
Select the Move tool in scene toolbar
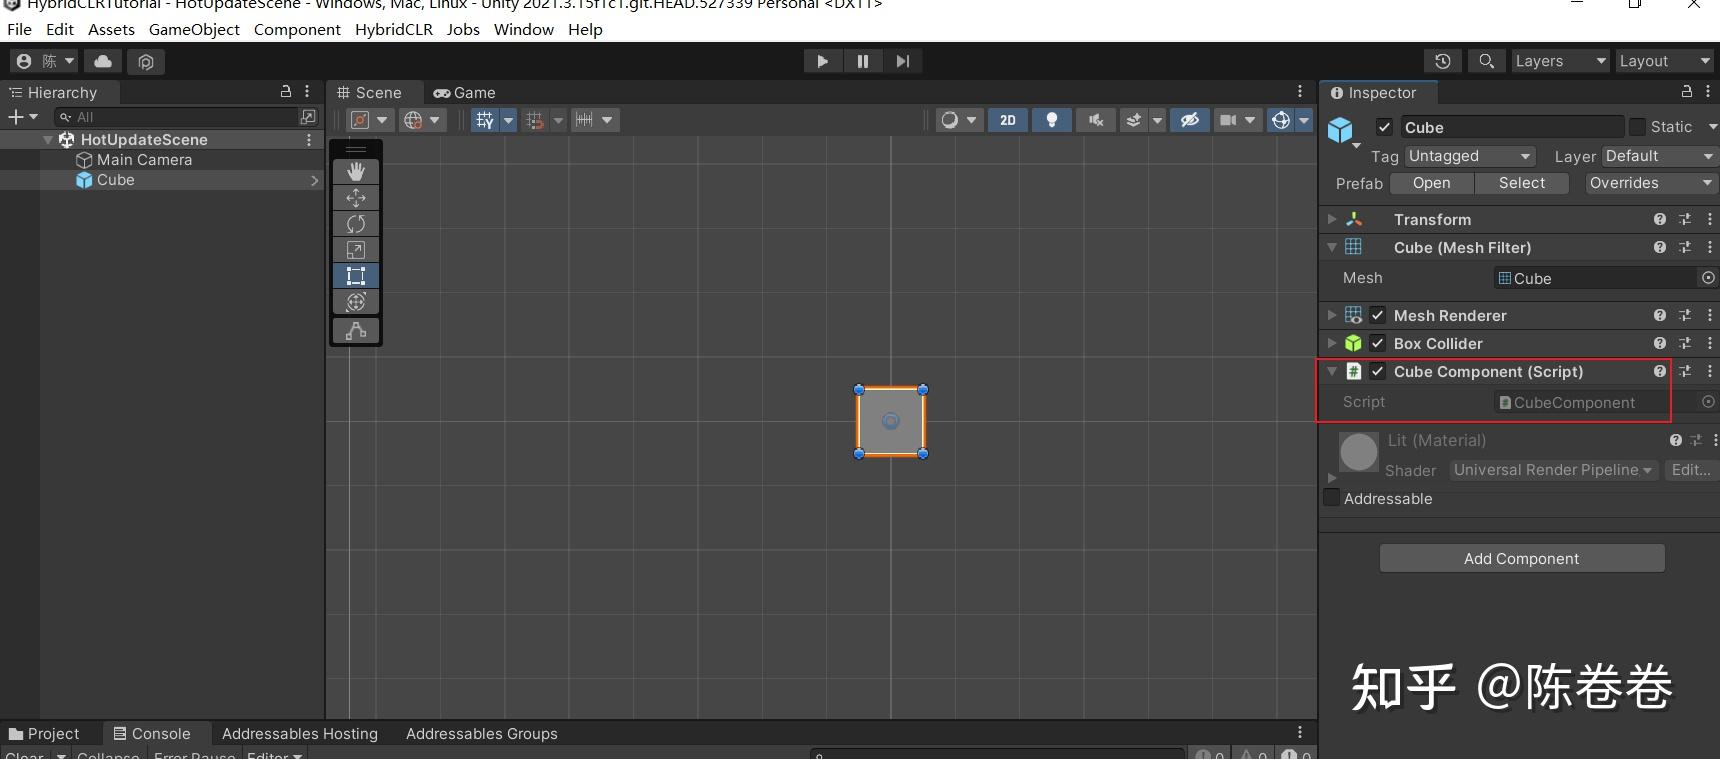(x=356, y=198)
